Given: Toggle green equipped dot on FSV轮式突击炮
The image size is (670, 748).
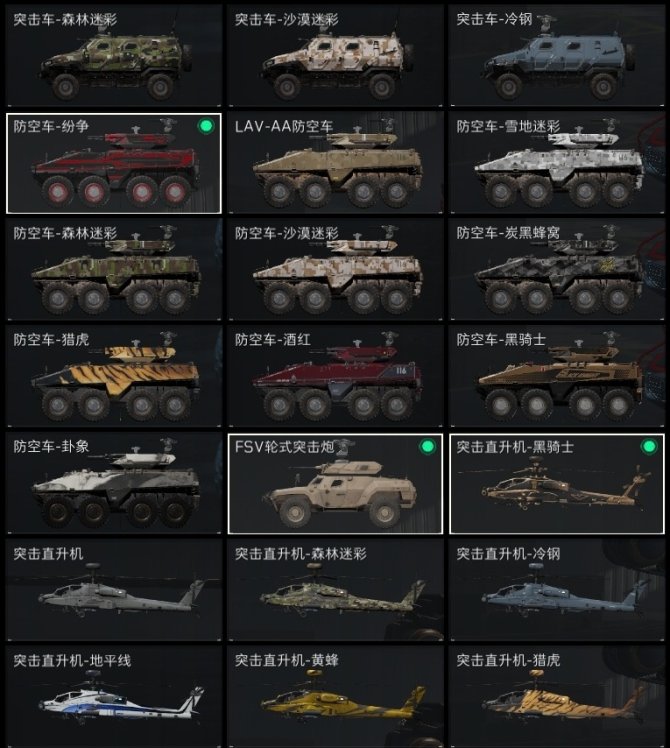Looking at the screenshot, I should 428,447.
